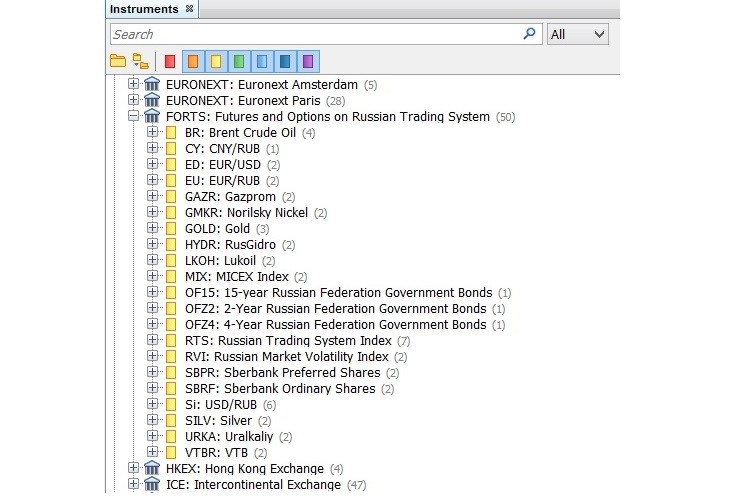Click the yellow folder icon in toolbar
The image size is (750, 496).
(118, 61)
